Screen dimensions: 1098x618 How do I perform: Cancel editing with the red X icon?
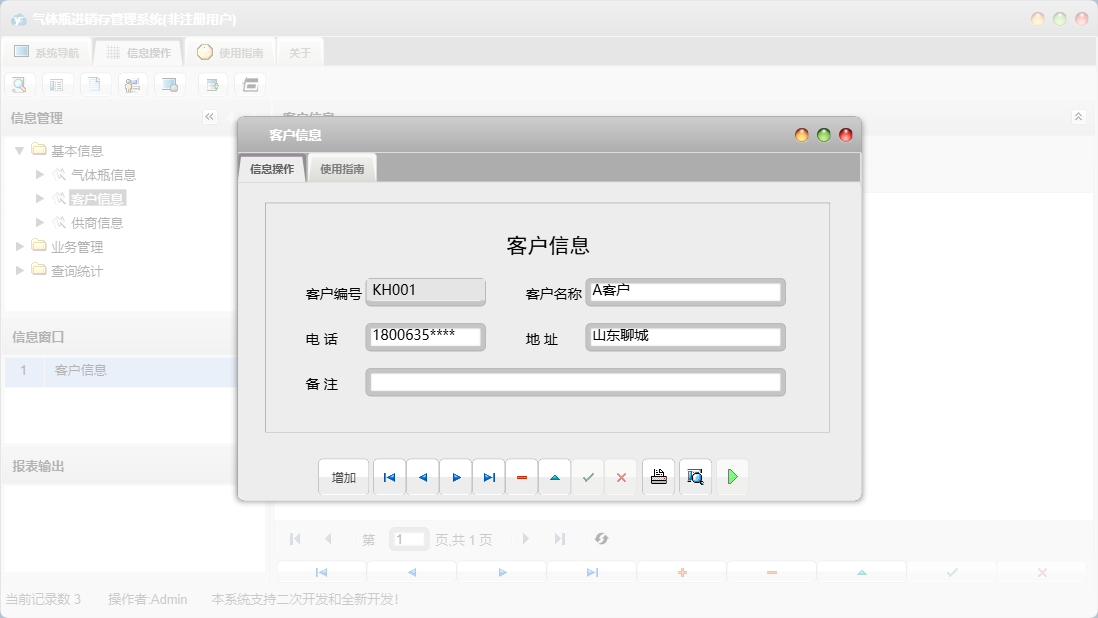pos(621,477)
